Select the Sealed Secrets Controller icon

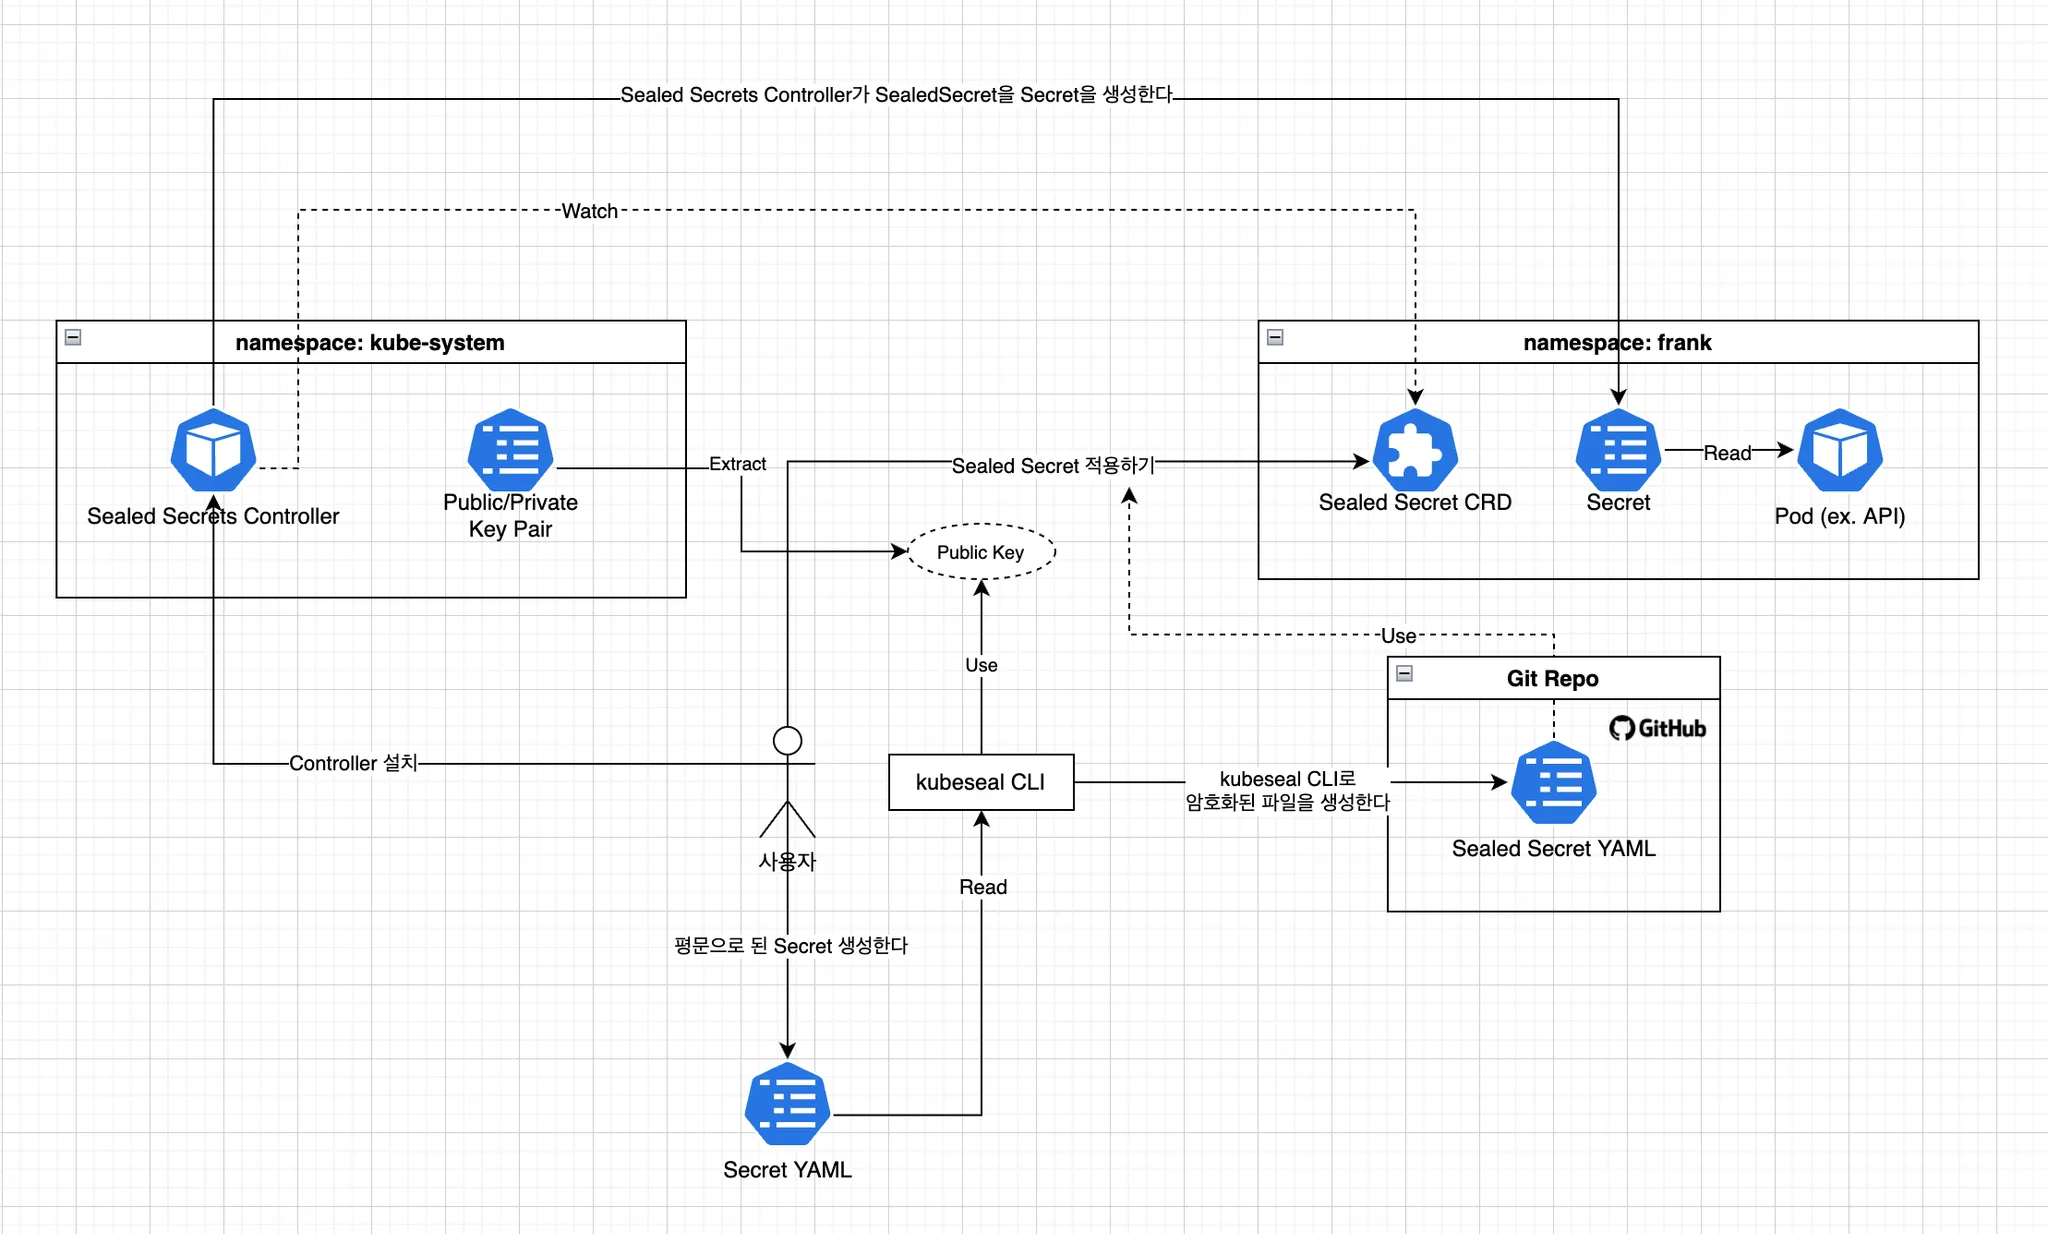[213, 452]
